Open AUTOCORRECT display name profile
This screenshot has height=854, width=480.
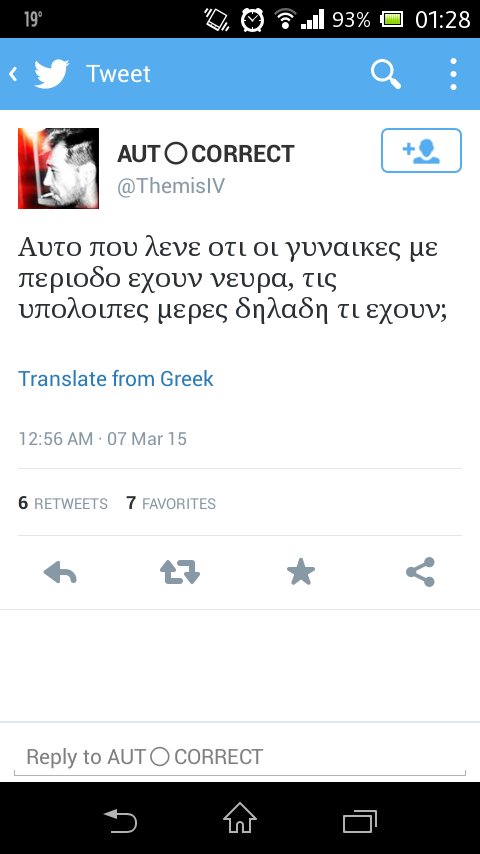pyautogui.click(x=205, y=154)
